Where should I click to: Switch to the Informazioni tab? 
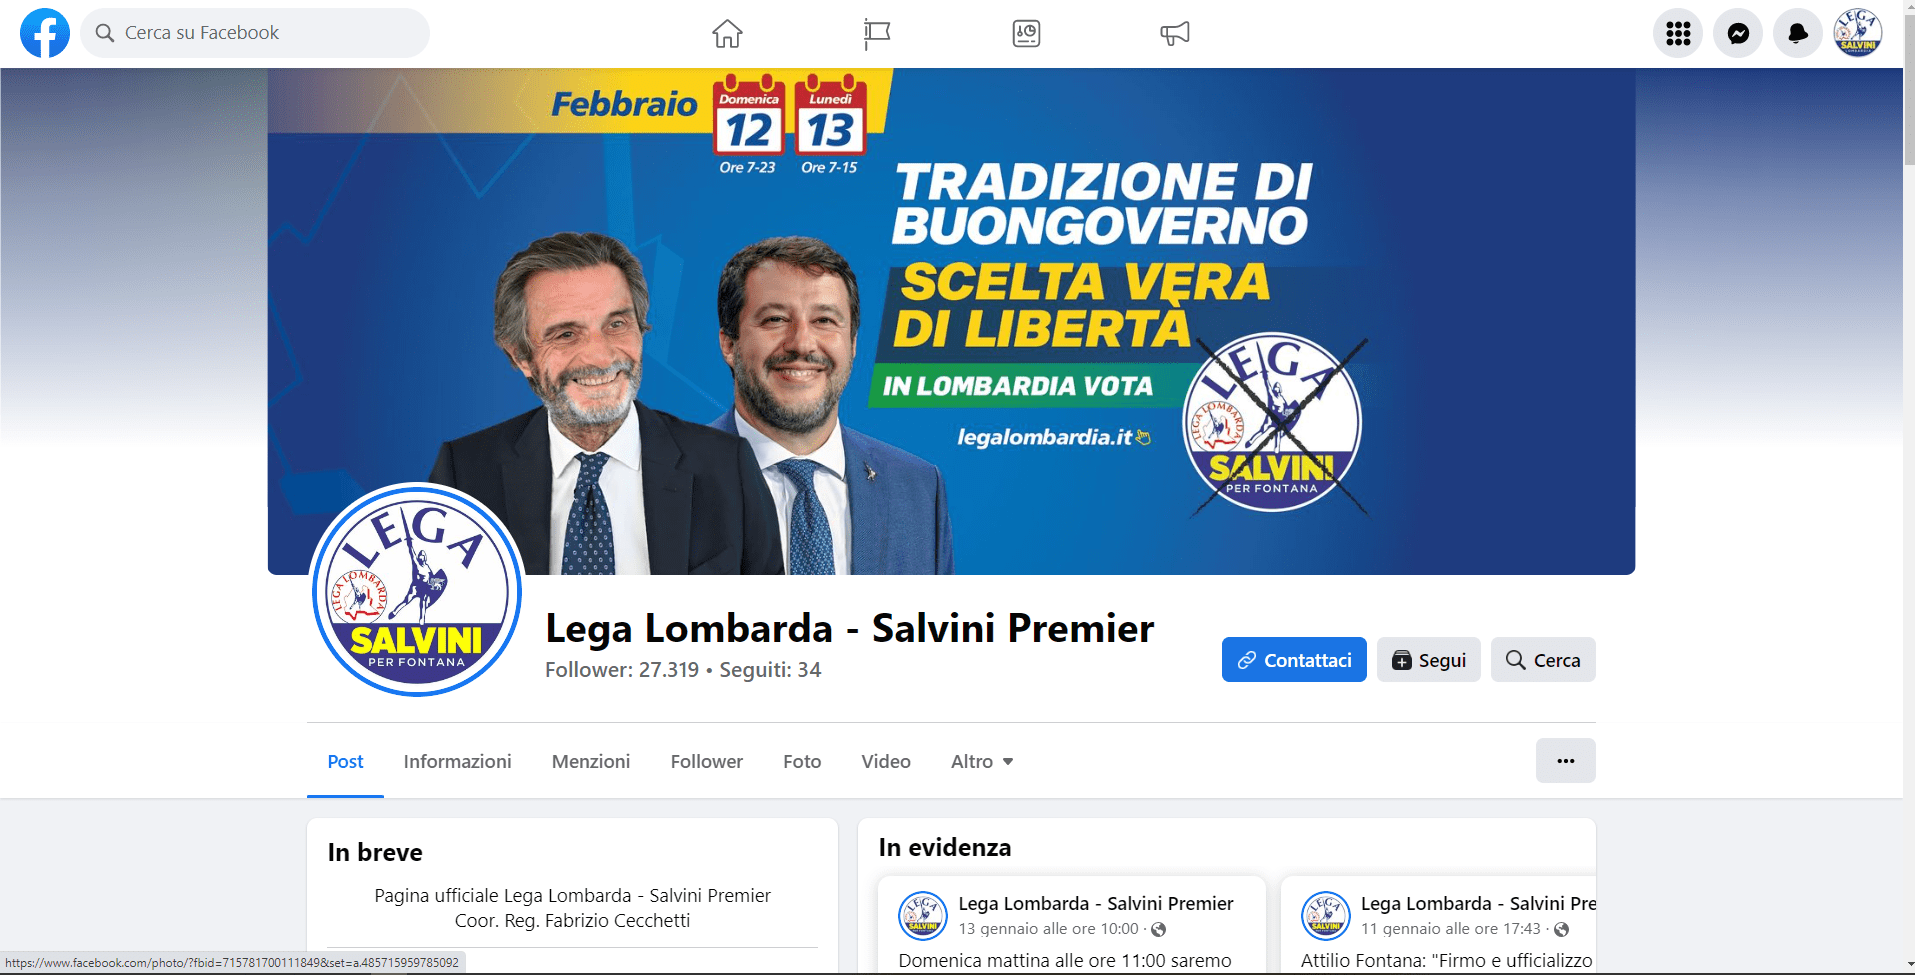tap(457, 761)
